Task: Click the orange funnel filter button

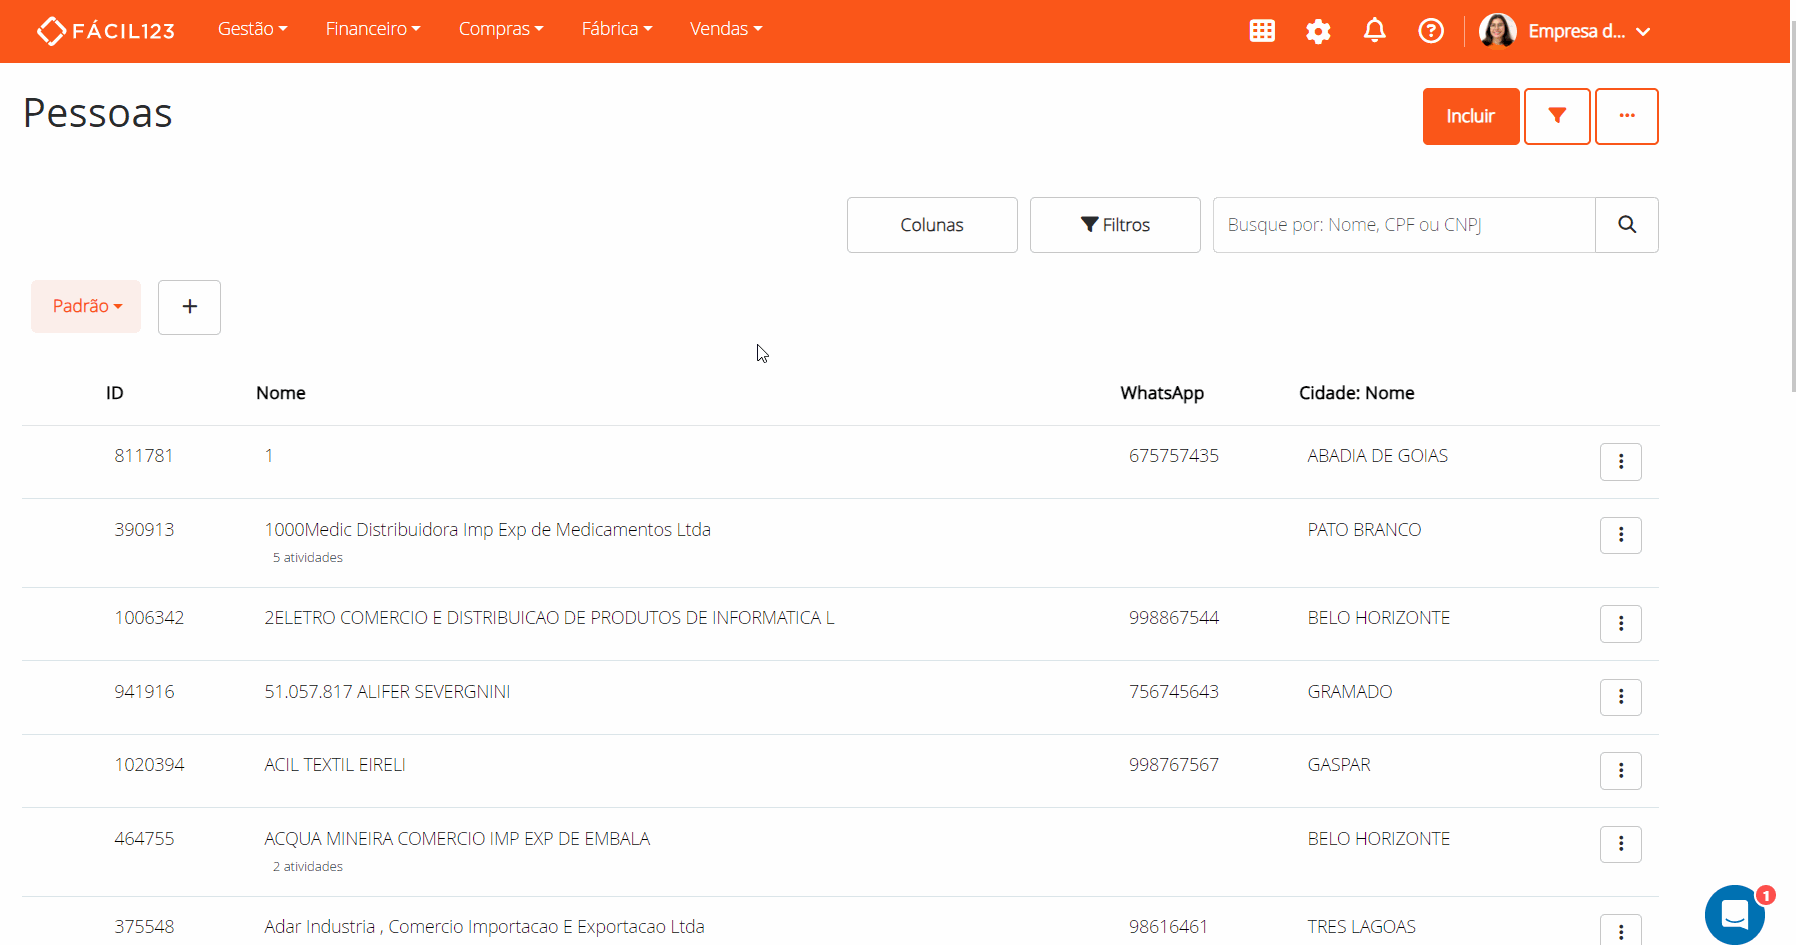Action: point(1556,116)
